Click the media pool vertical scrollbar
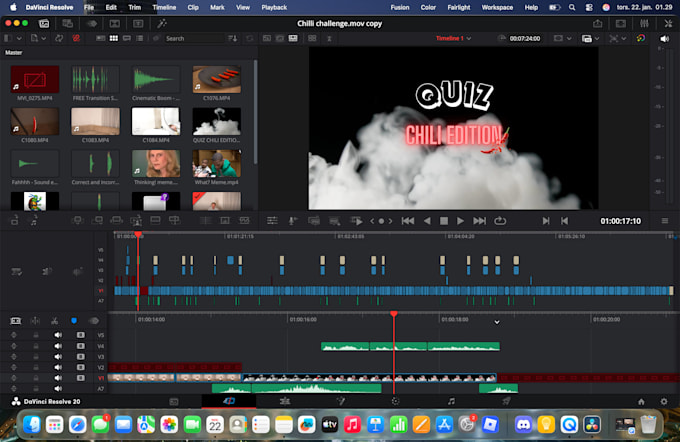Image resolution: width=680 pixels, height=442 pixels. pos(255,112)
